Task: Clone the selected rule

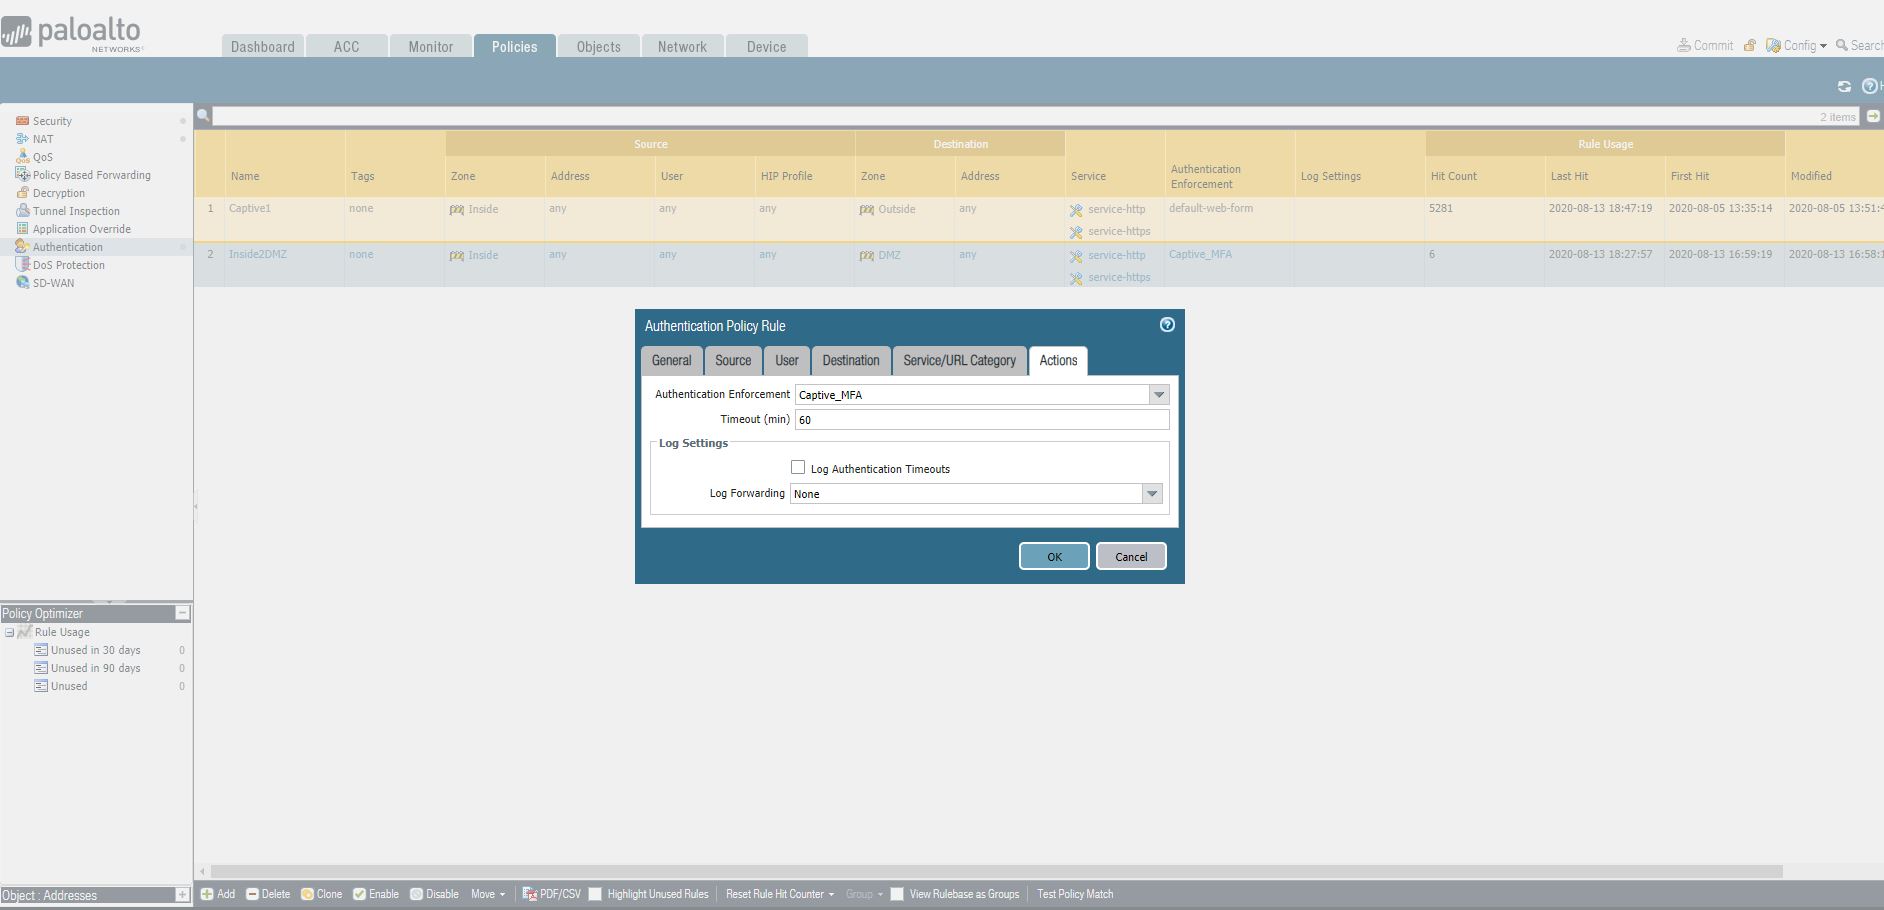Action: 322,894
